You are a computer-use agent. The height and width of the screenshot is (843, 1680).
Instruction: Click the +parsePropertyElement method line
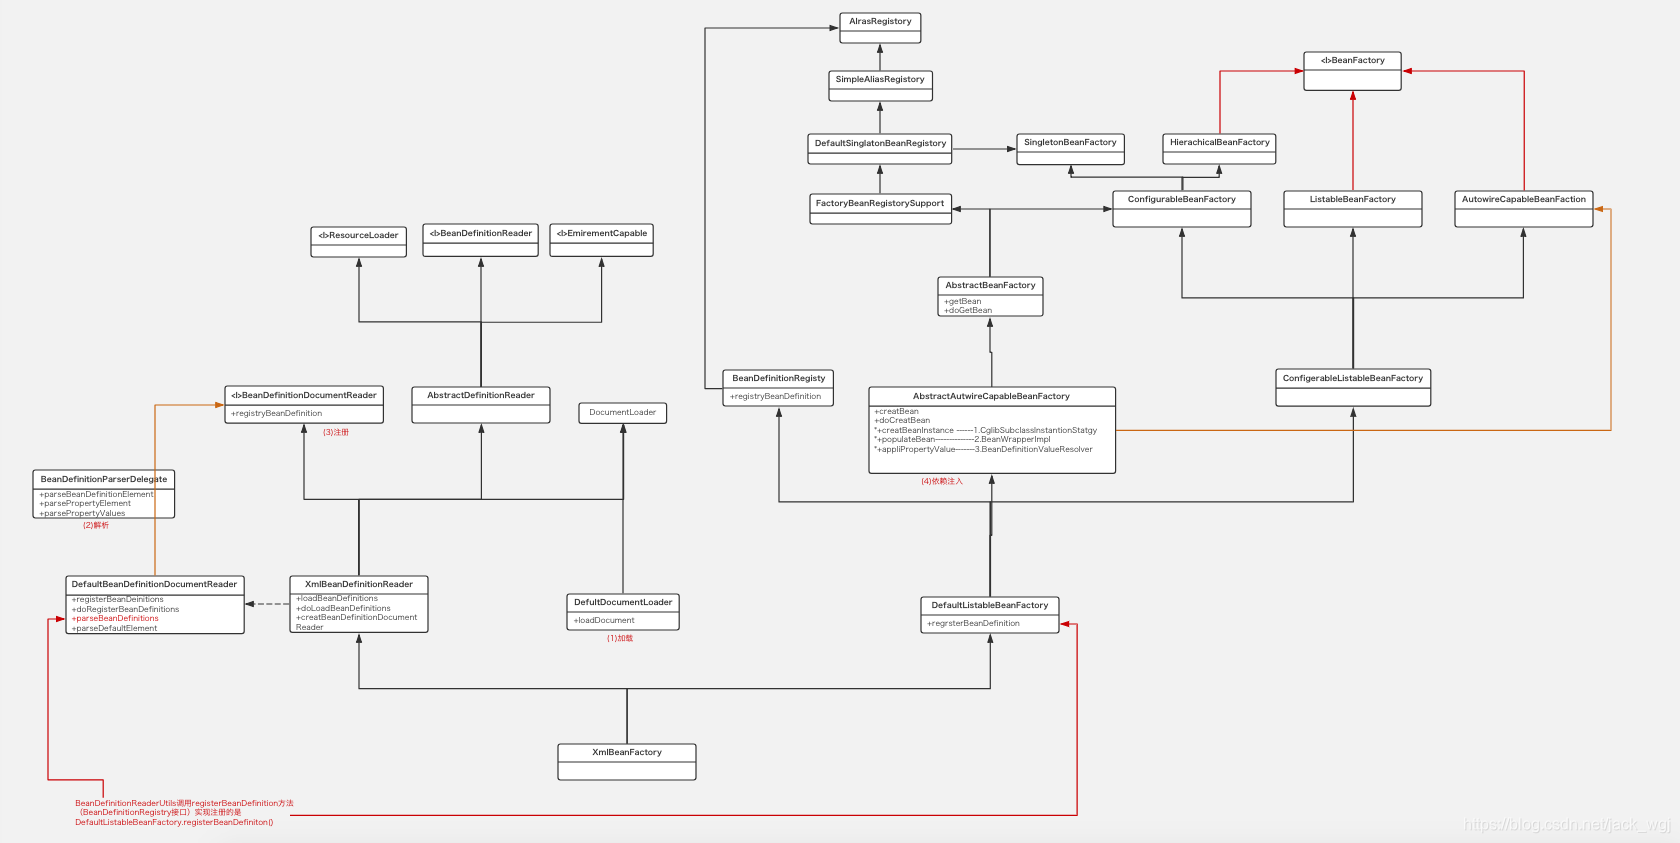coord(85,503)
